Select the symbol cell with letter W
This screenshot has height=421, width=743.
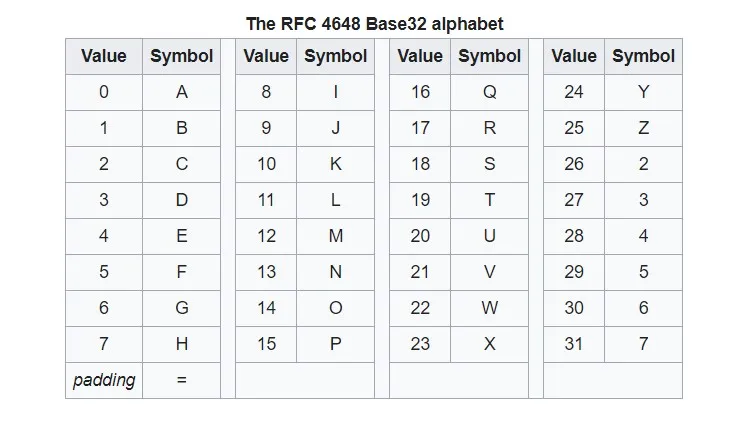[x=489, y=308]
